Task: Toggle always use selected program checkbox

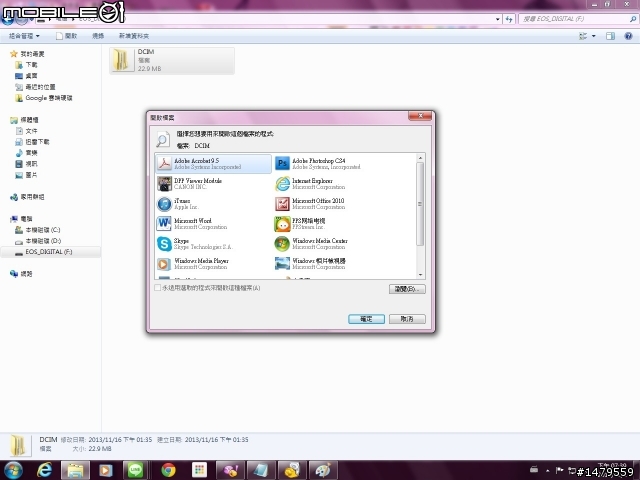Action: click(158, 288)
